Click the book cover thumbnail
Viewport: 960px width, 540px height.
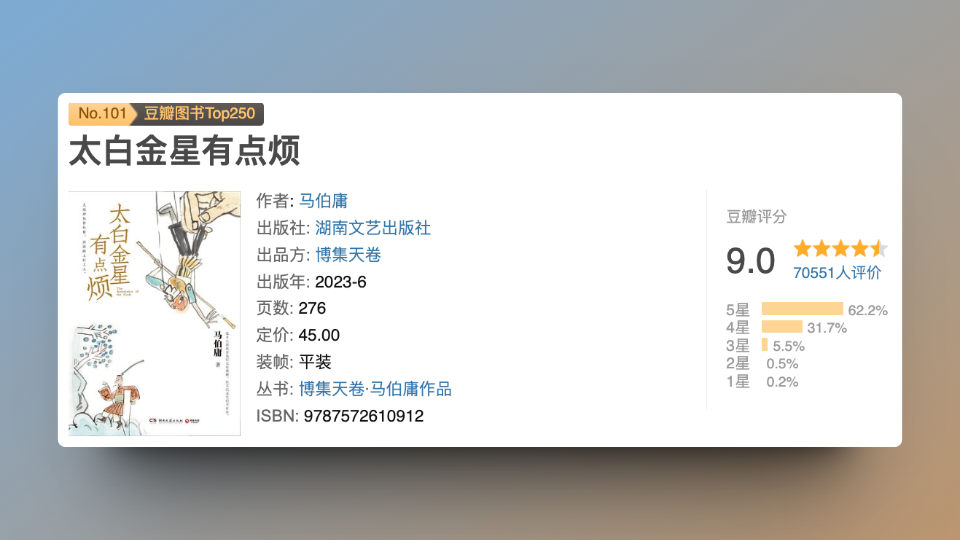click(x=154, y=313)
